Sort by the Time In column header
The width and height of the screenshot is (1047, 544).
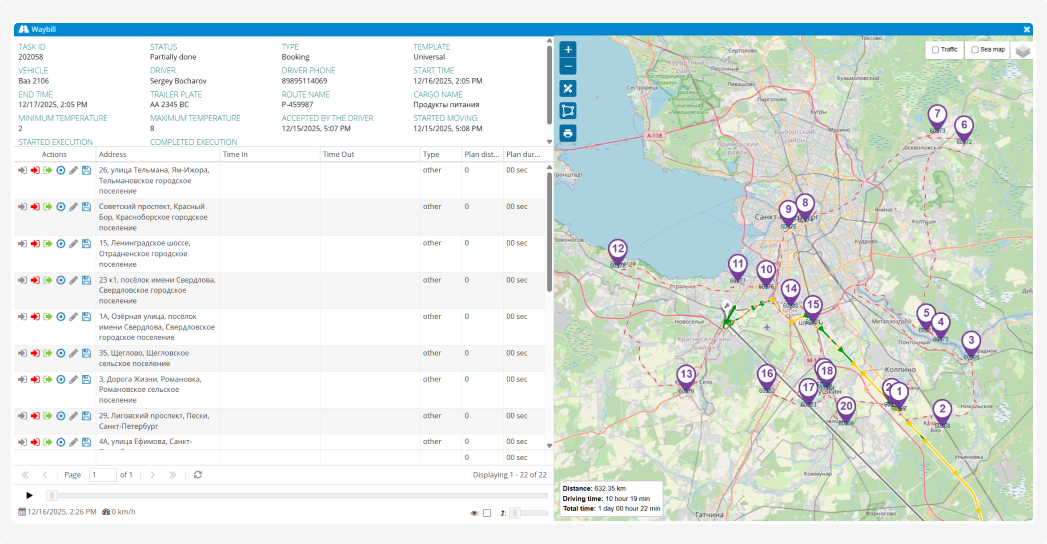(235, 155)
